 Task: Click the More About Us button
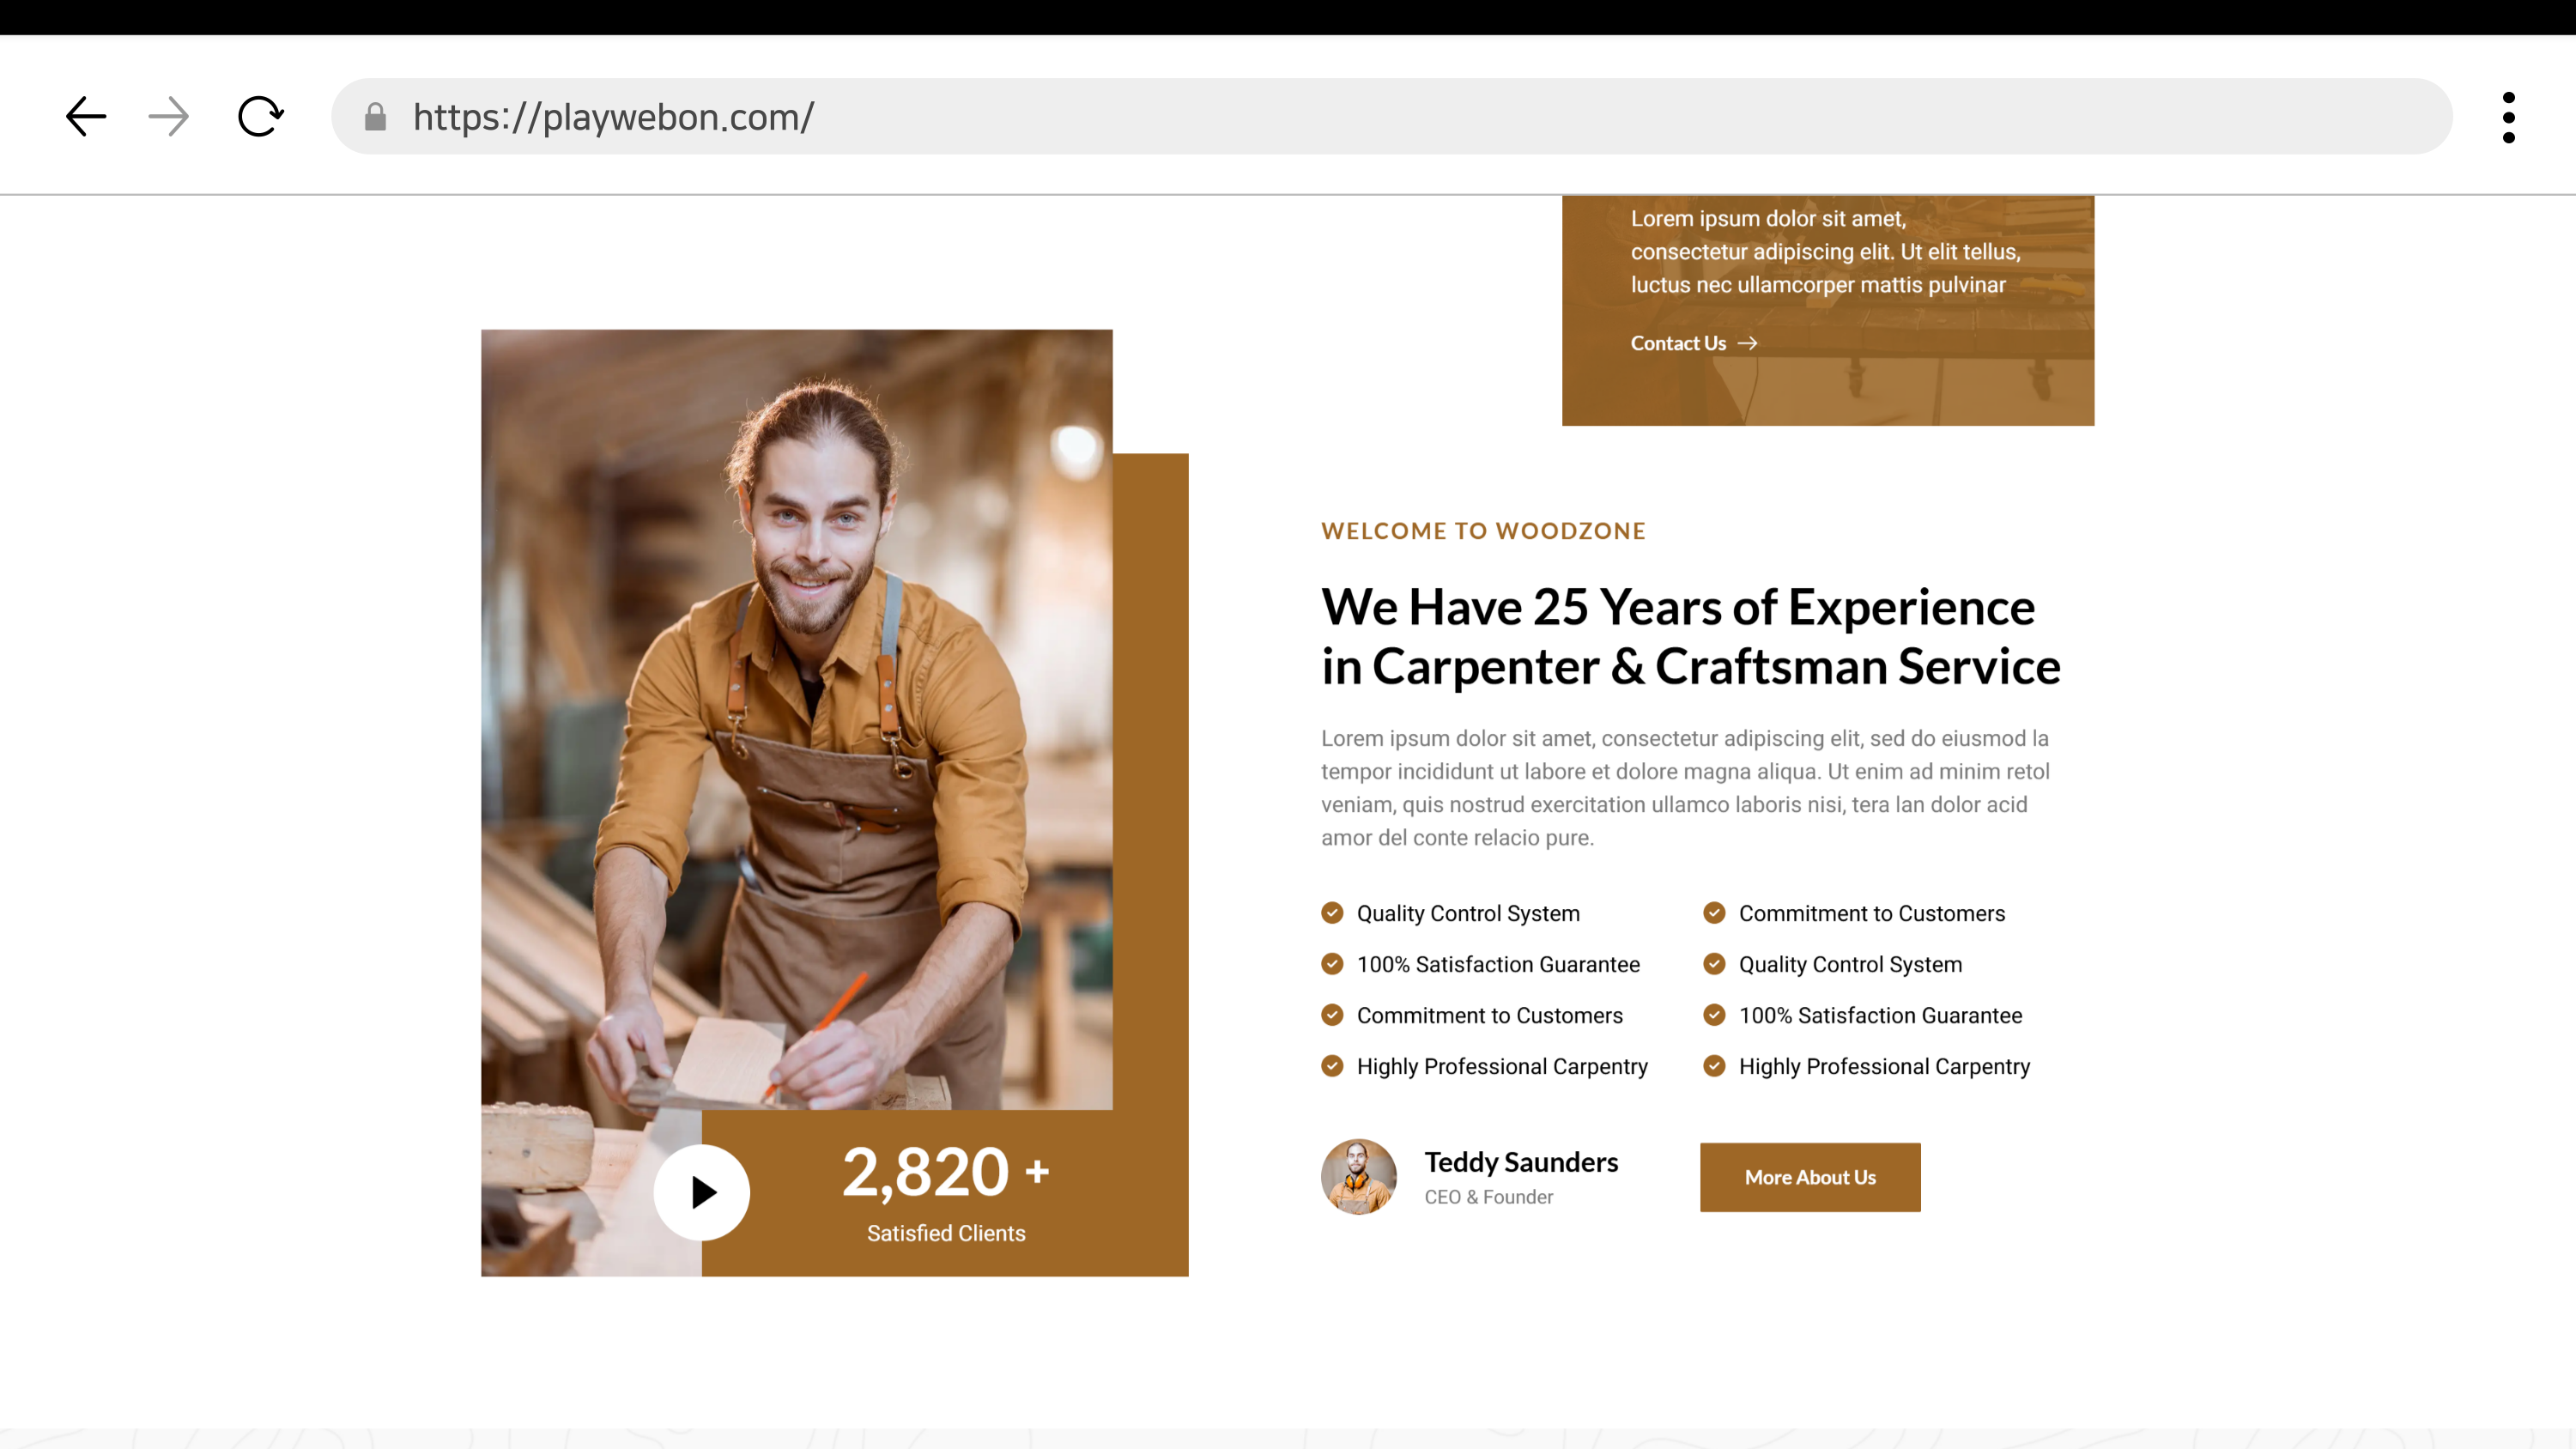pyautogui.click(x=1810, y=1177)
